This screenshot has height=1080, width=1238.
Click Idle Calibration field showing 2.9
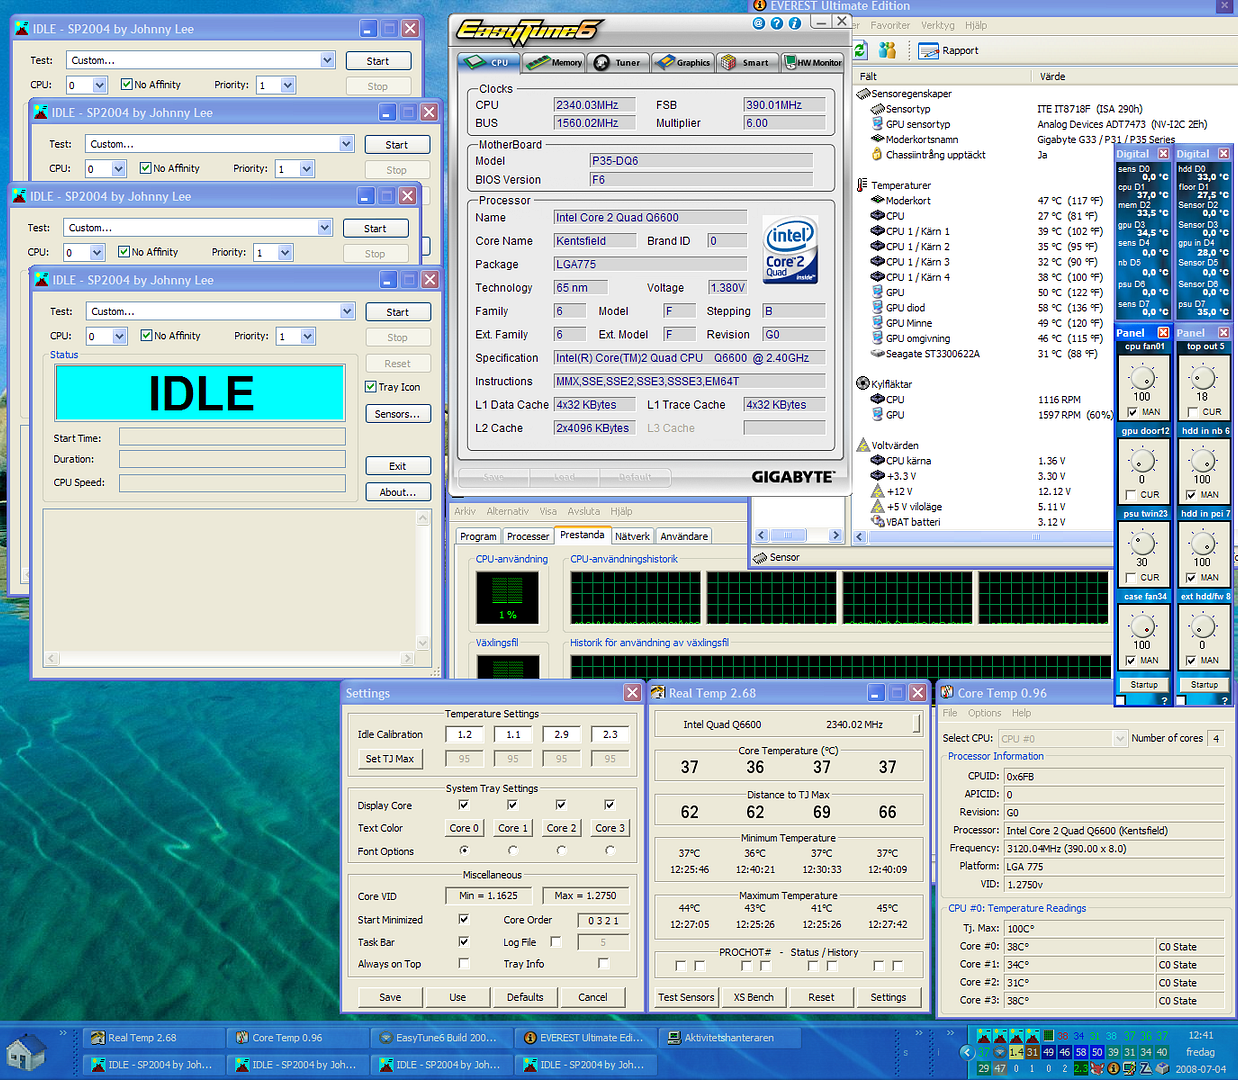coord(562,734)
